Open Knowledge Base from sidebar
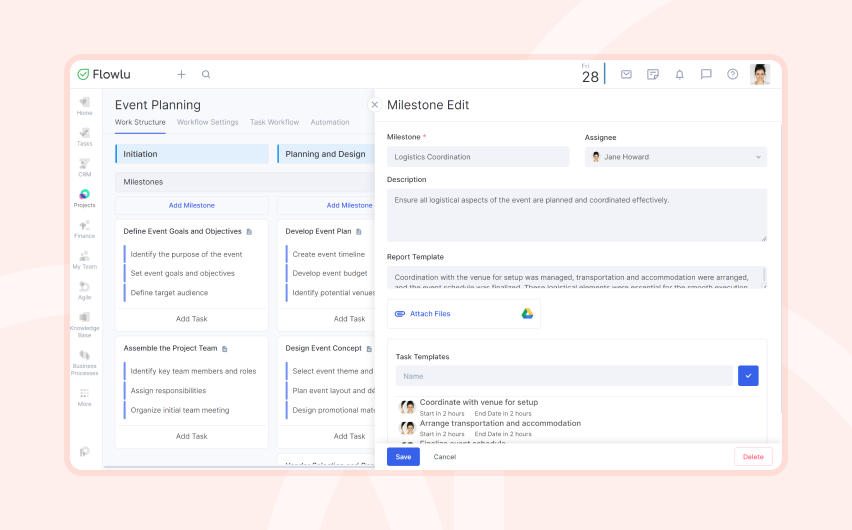 click(x=84, y=325)
